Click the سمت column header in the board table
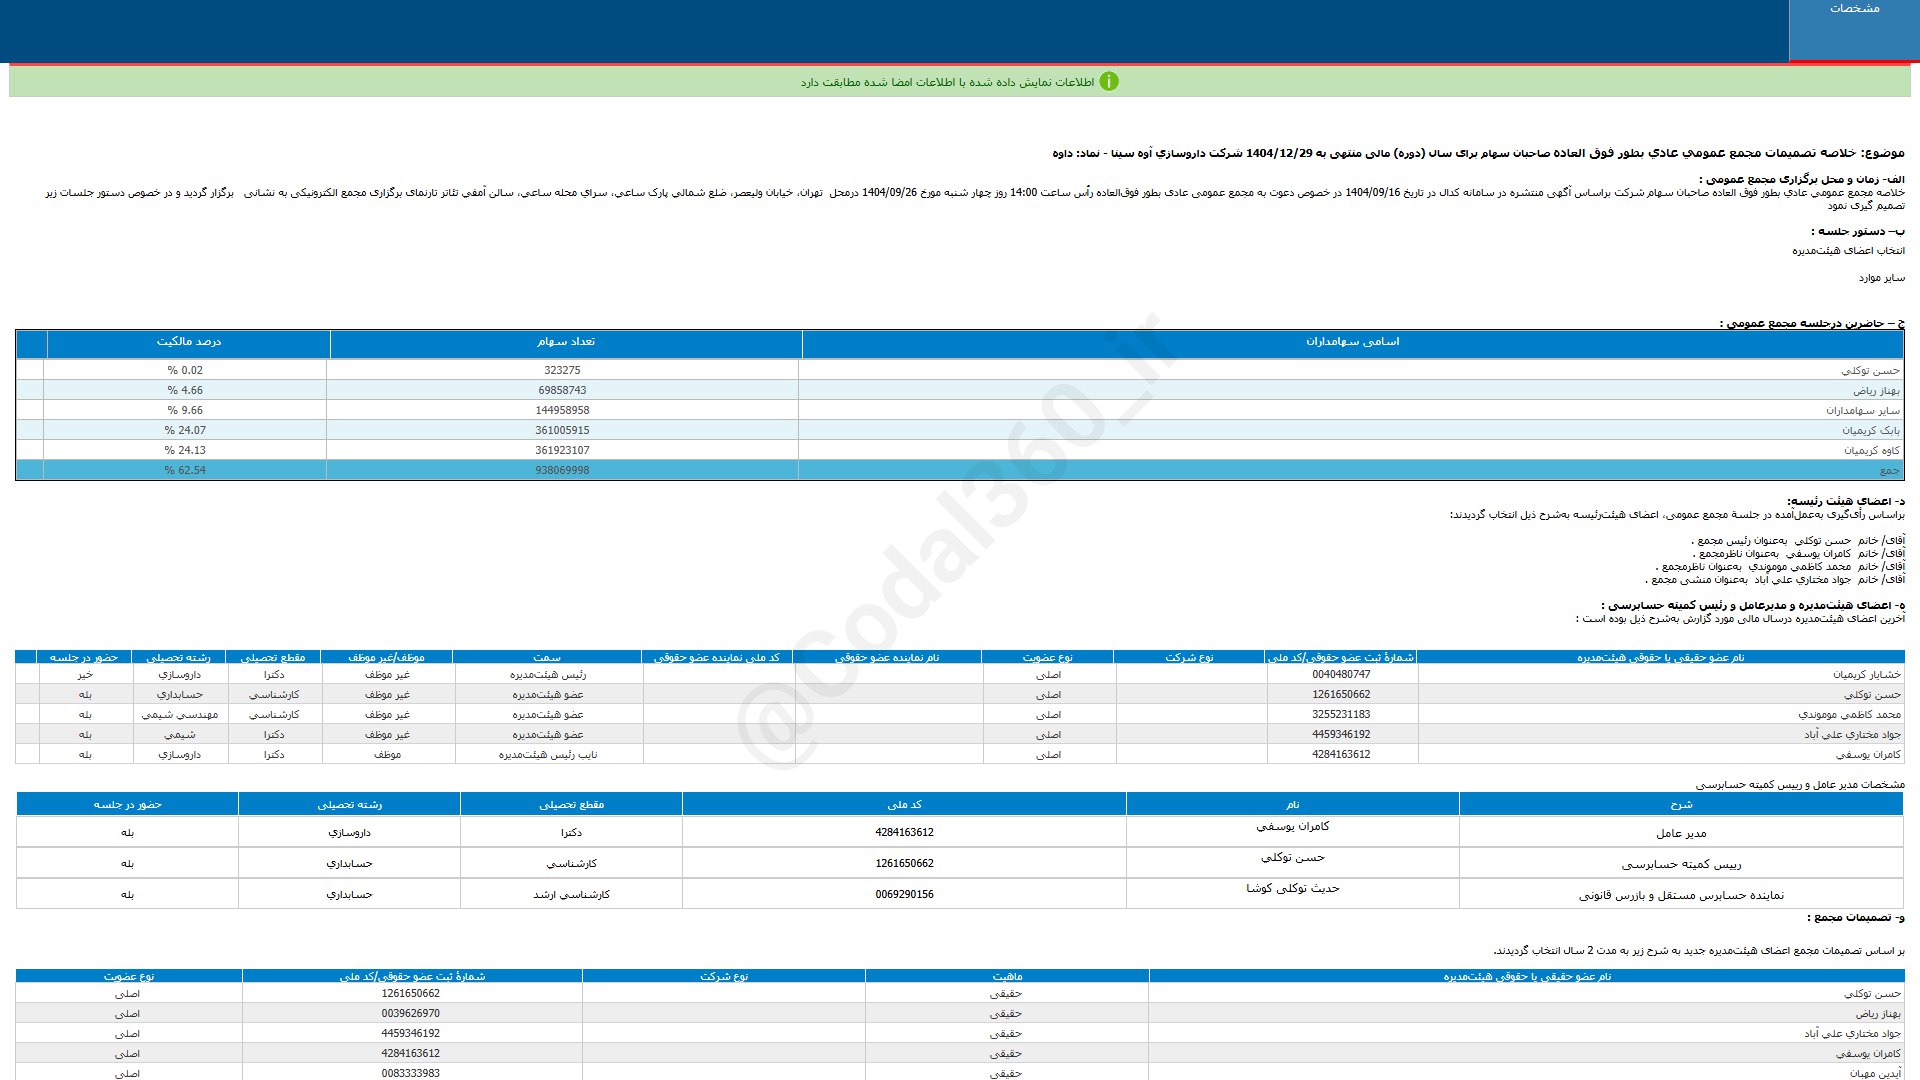Screen dimensions: 1920x1080 pos(546,658)
